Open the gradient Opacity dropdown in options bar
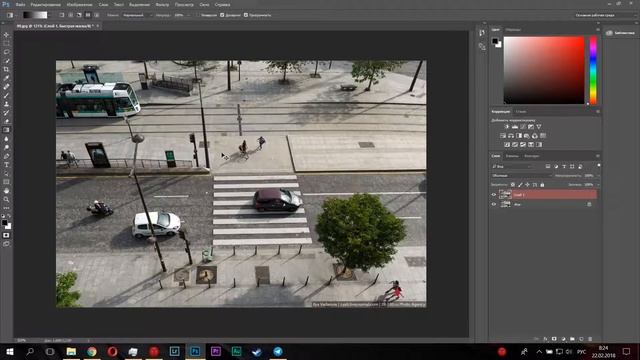The image size is (640, 360). click(189, 15)
